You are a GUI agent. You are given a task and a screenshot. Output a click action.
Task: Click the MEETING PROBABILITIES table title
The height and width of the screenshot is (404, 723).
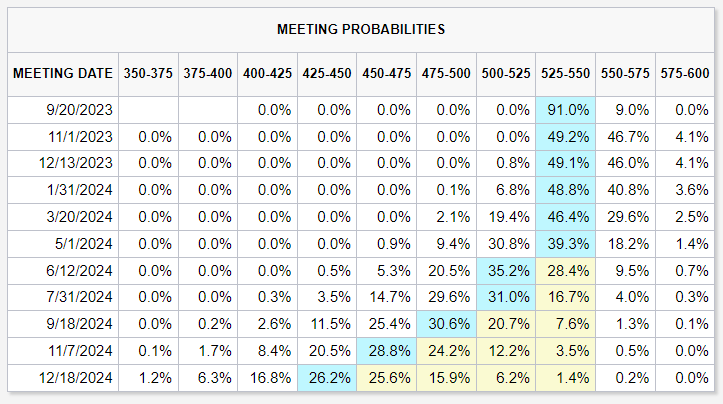click(x=361, y=29)
